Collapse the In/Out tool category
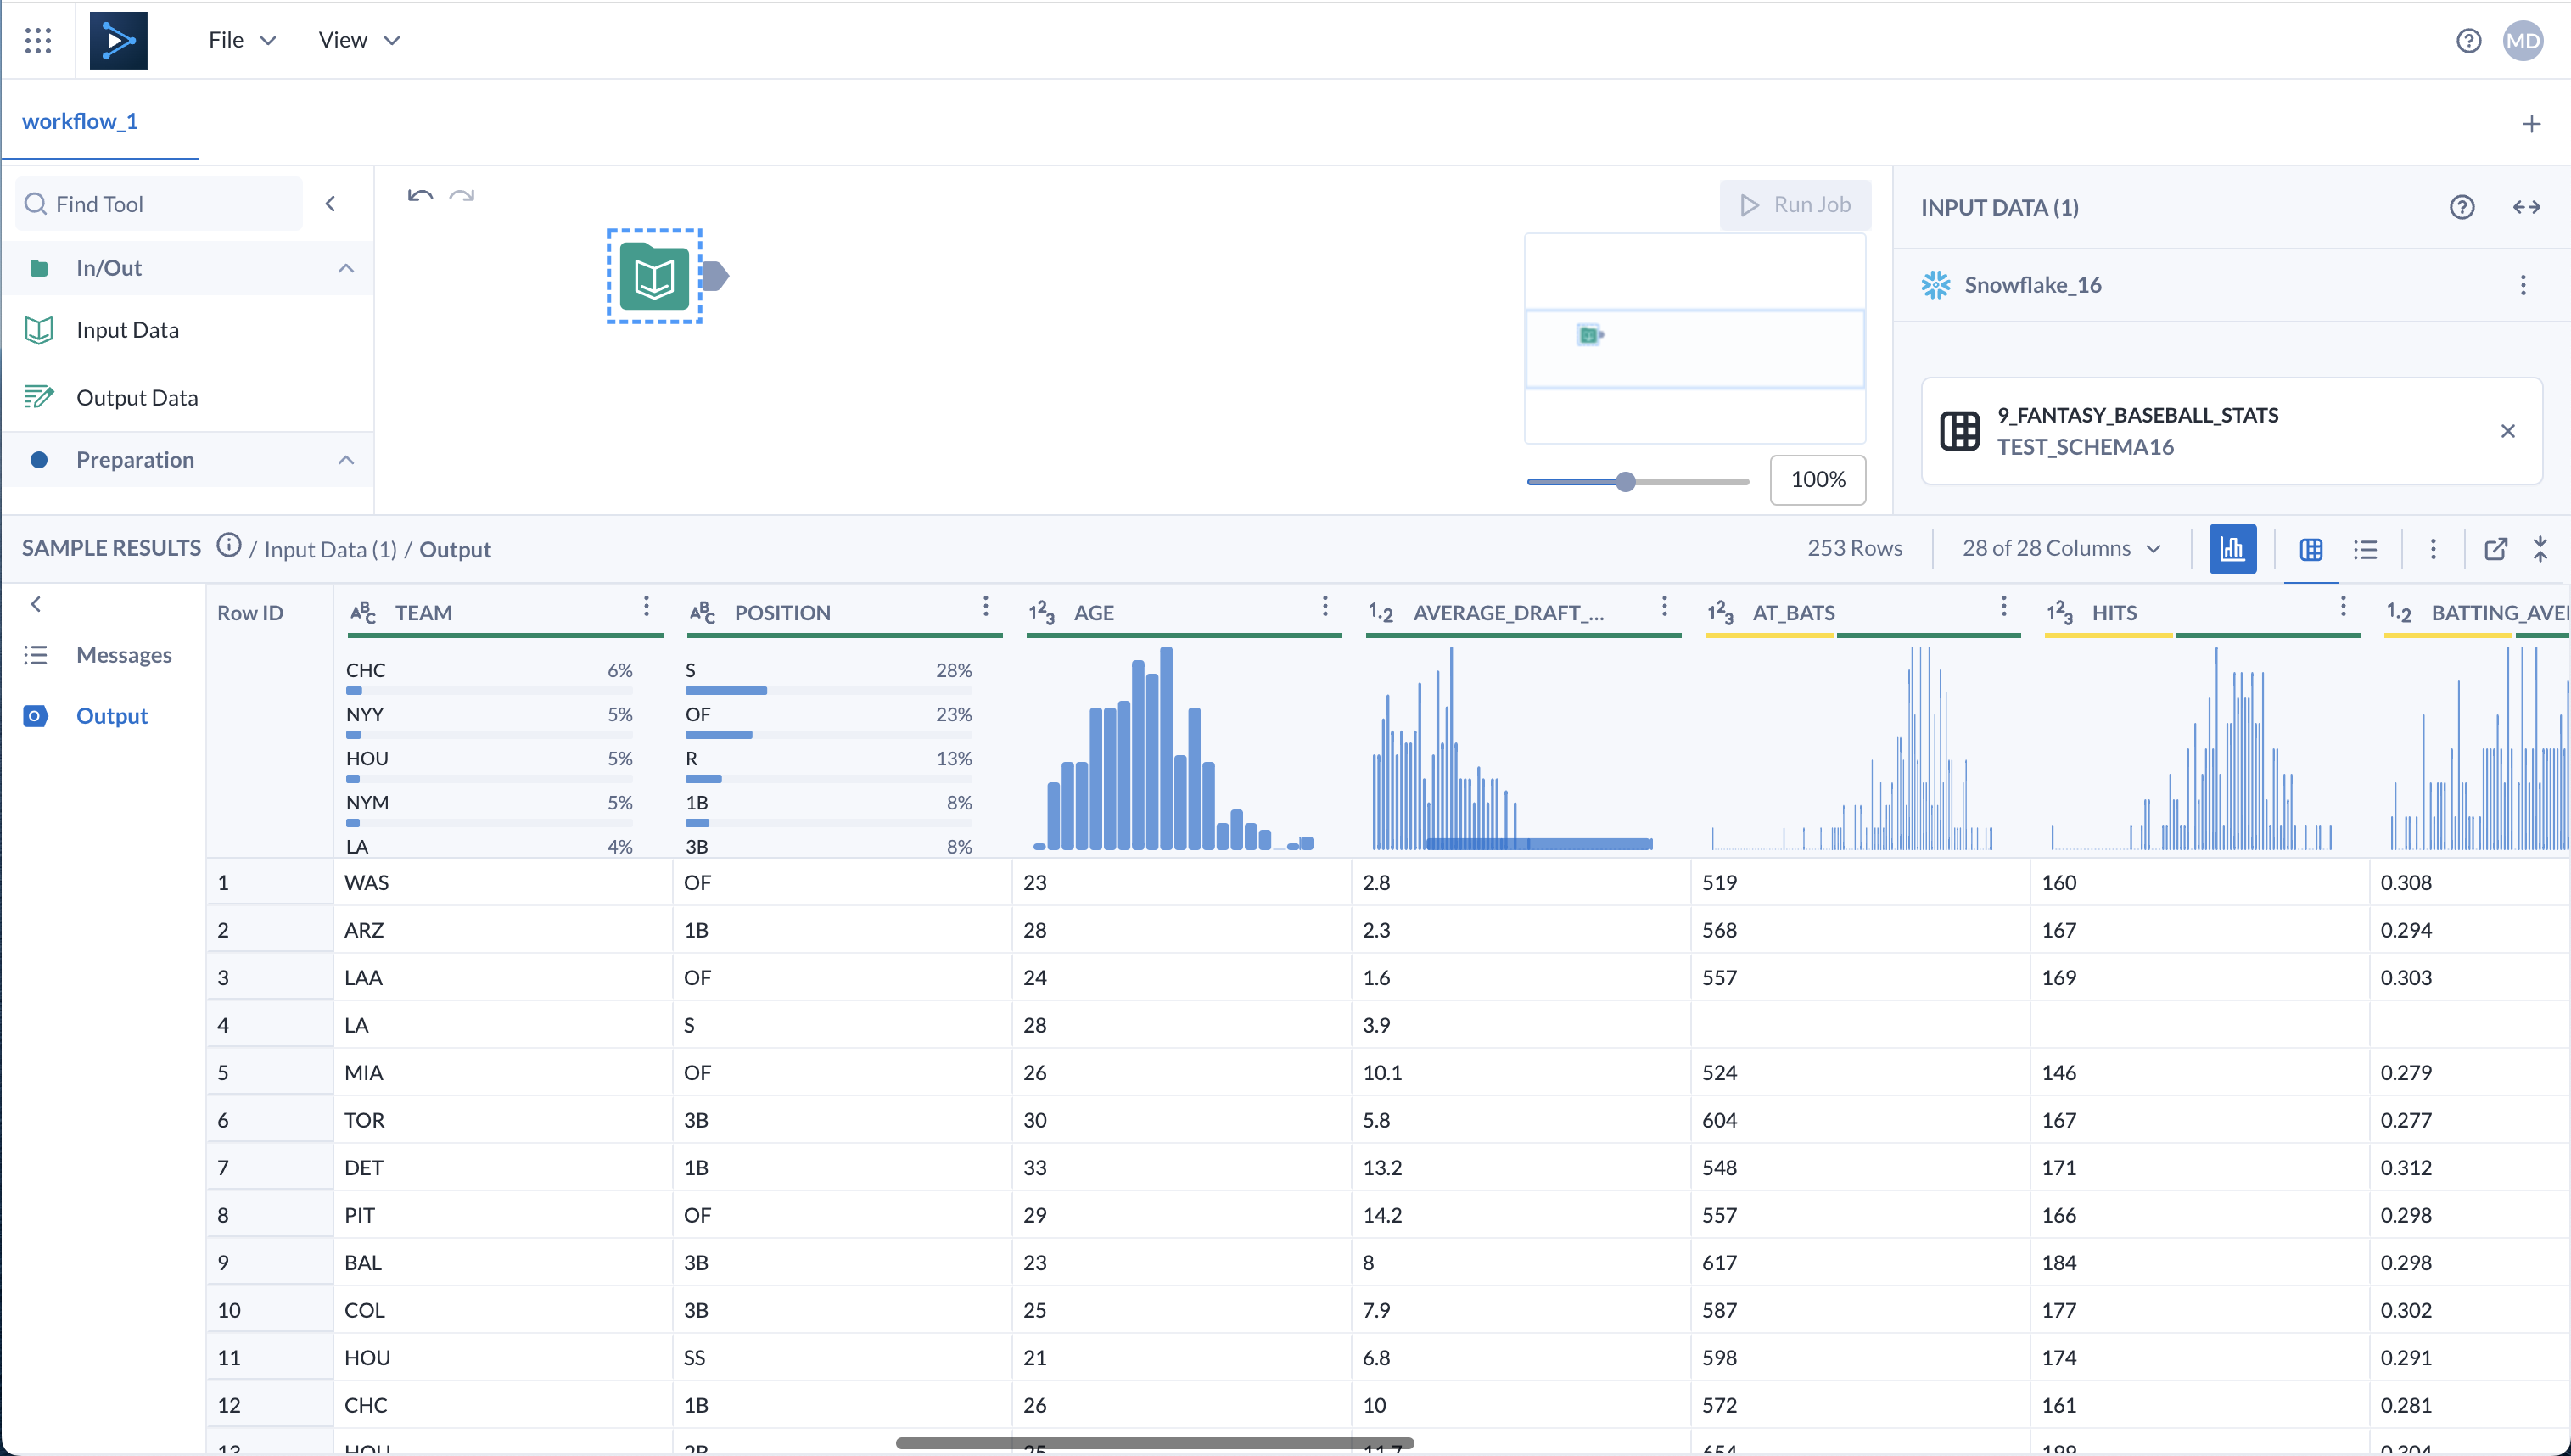This screenshot has width=2571, height=1456. [346, 268]
